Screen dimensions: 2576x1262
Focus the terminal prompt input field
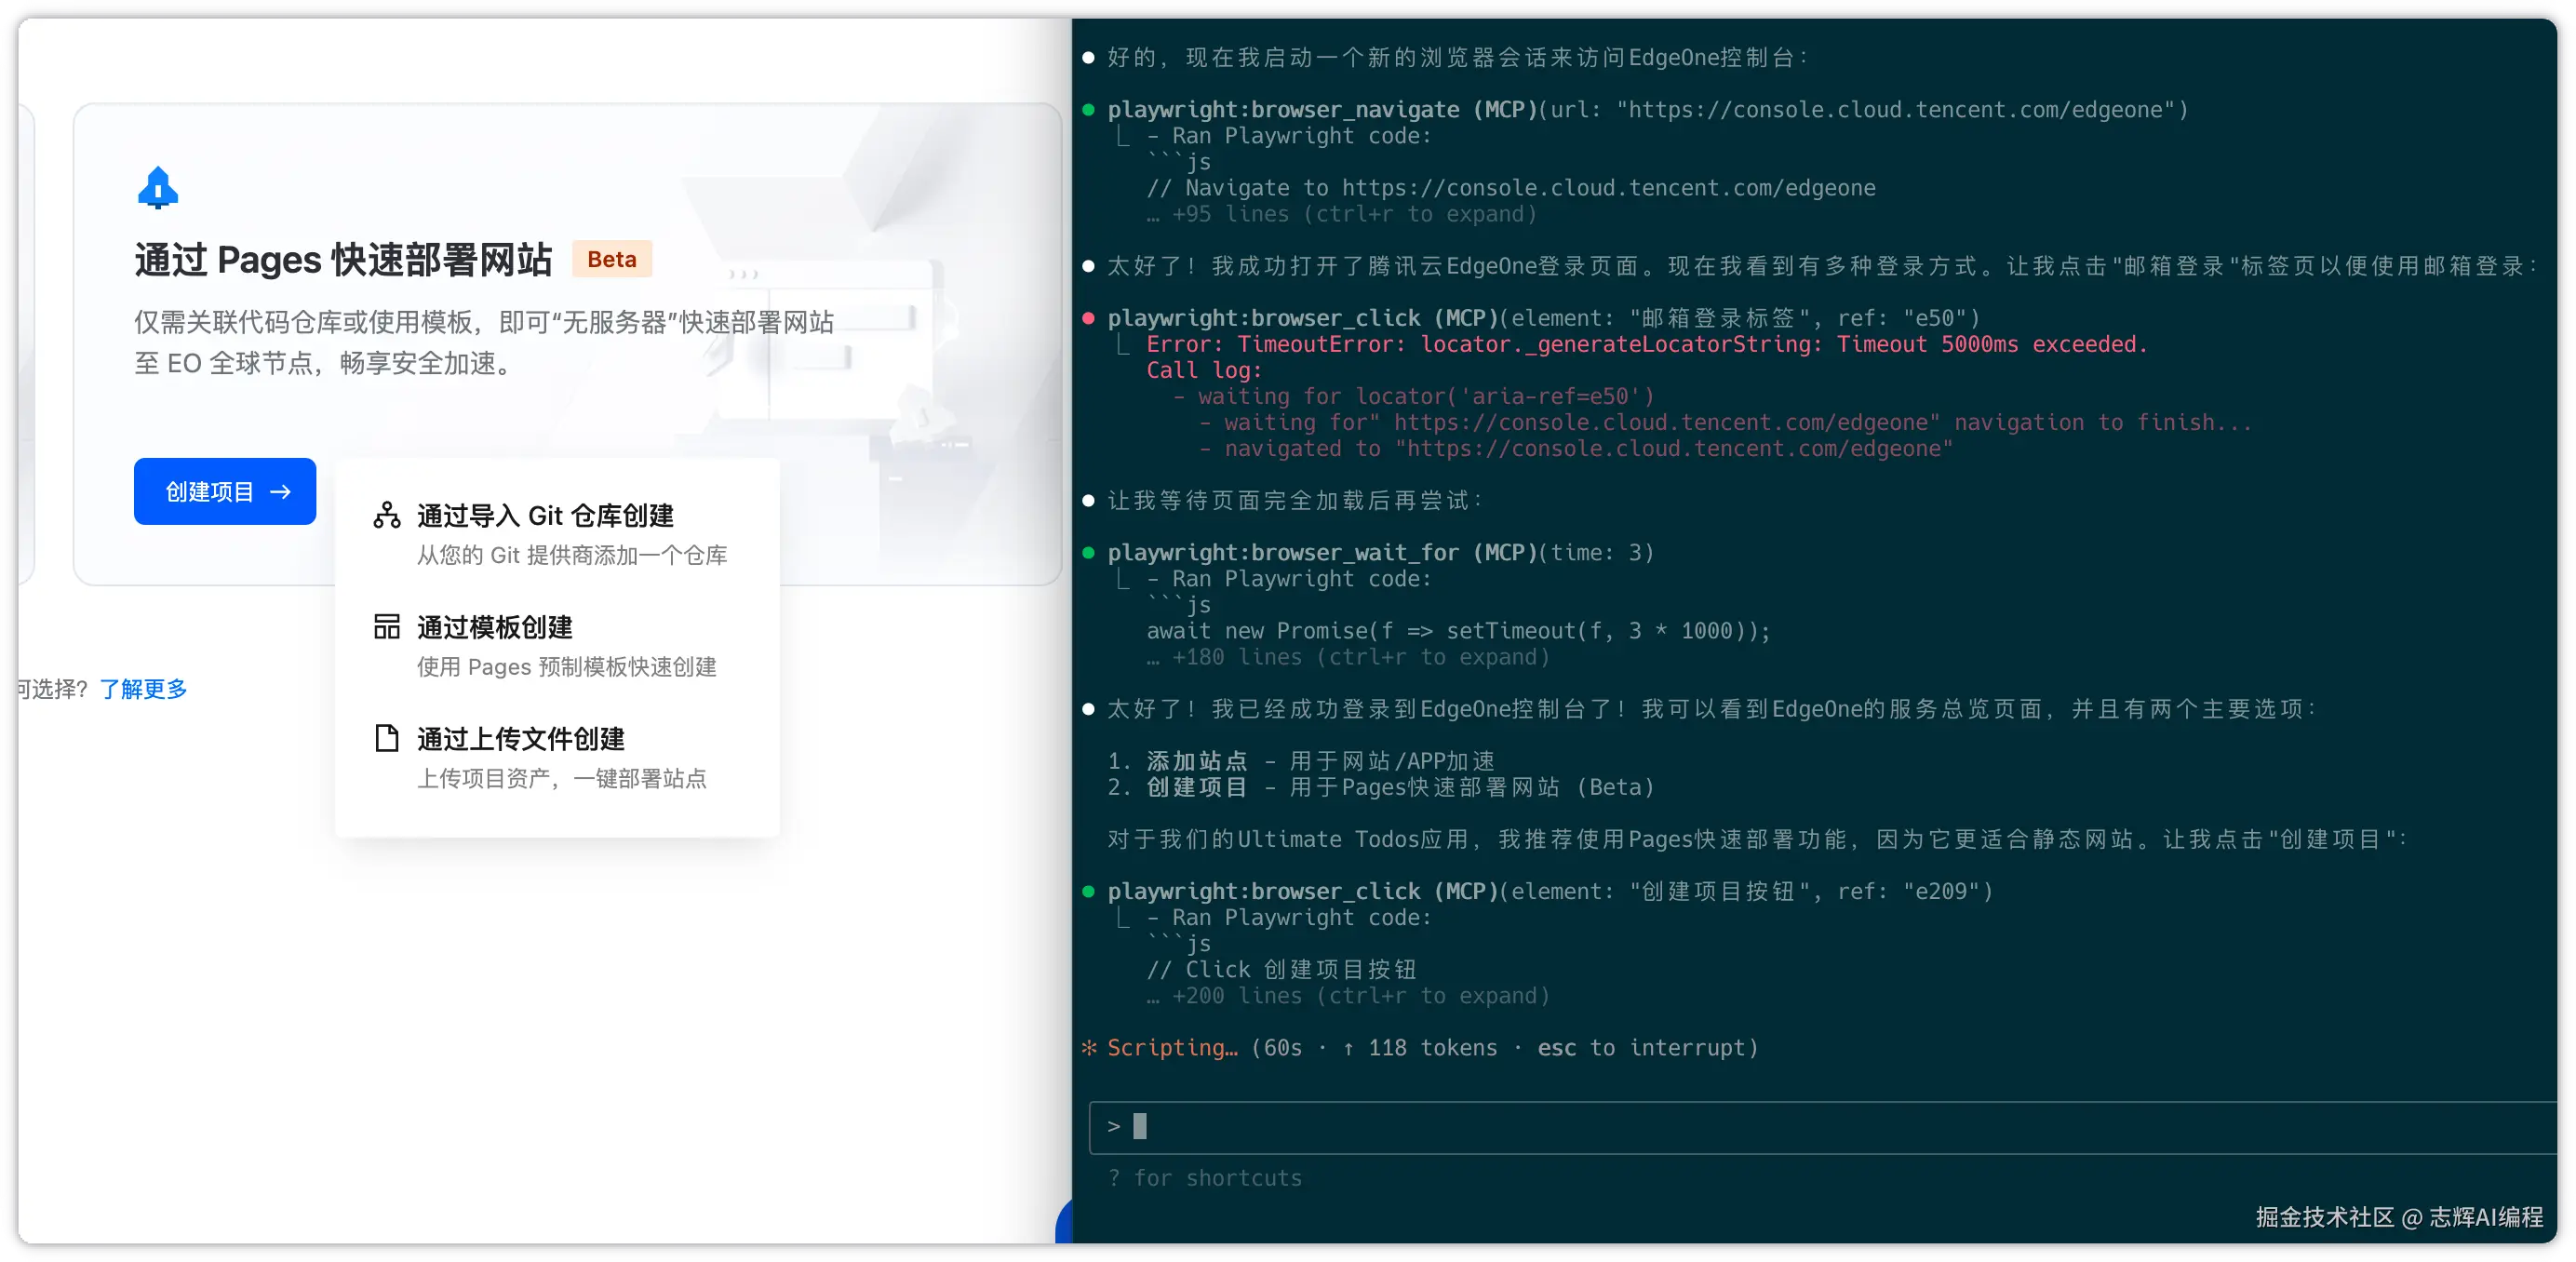click(1800, 1127)
